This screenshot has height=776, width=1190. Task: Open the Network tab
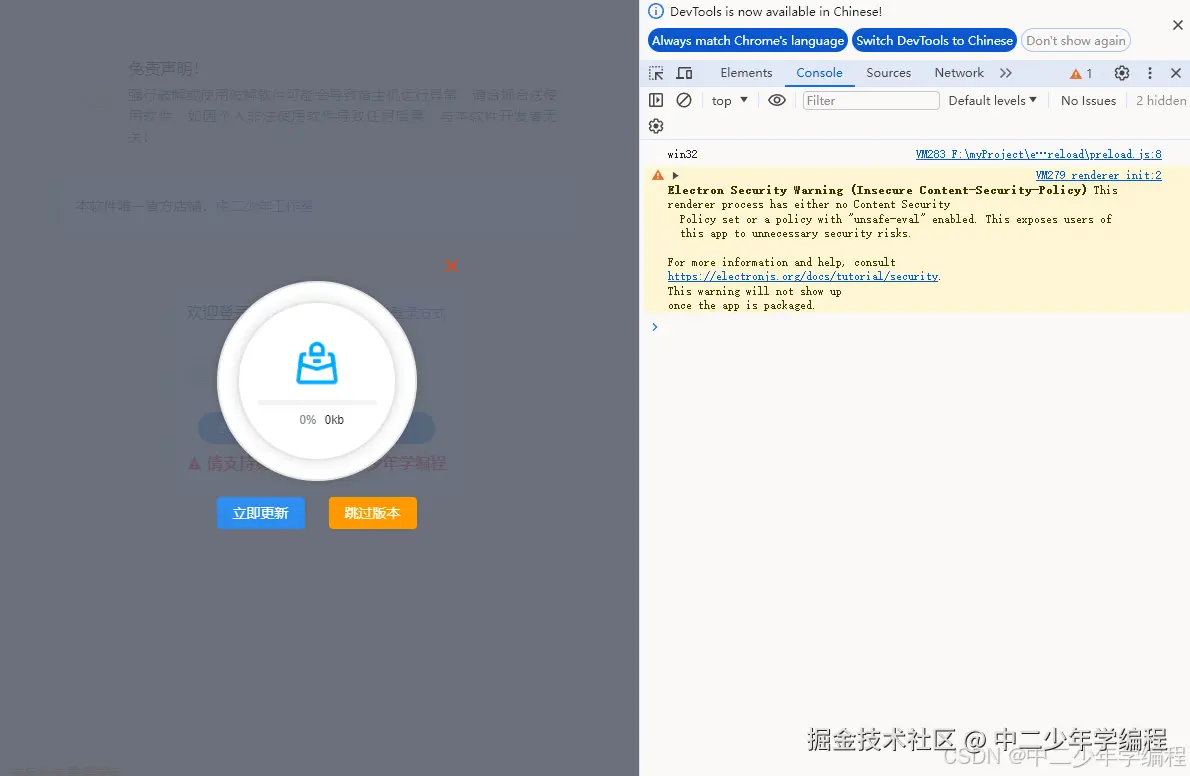[958, 72]
